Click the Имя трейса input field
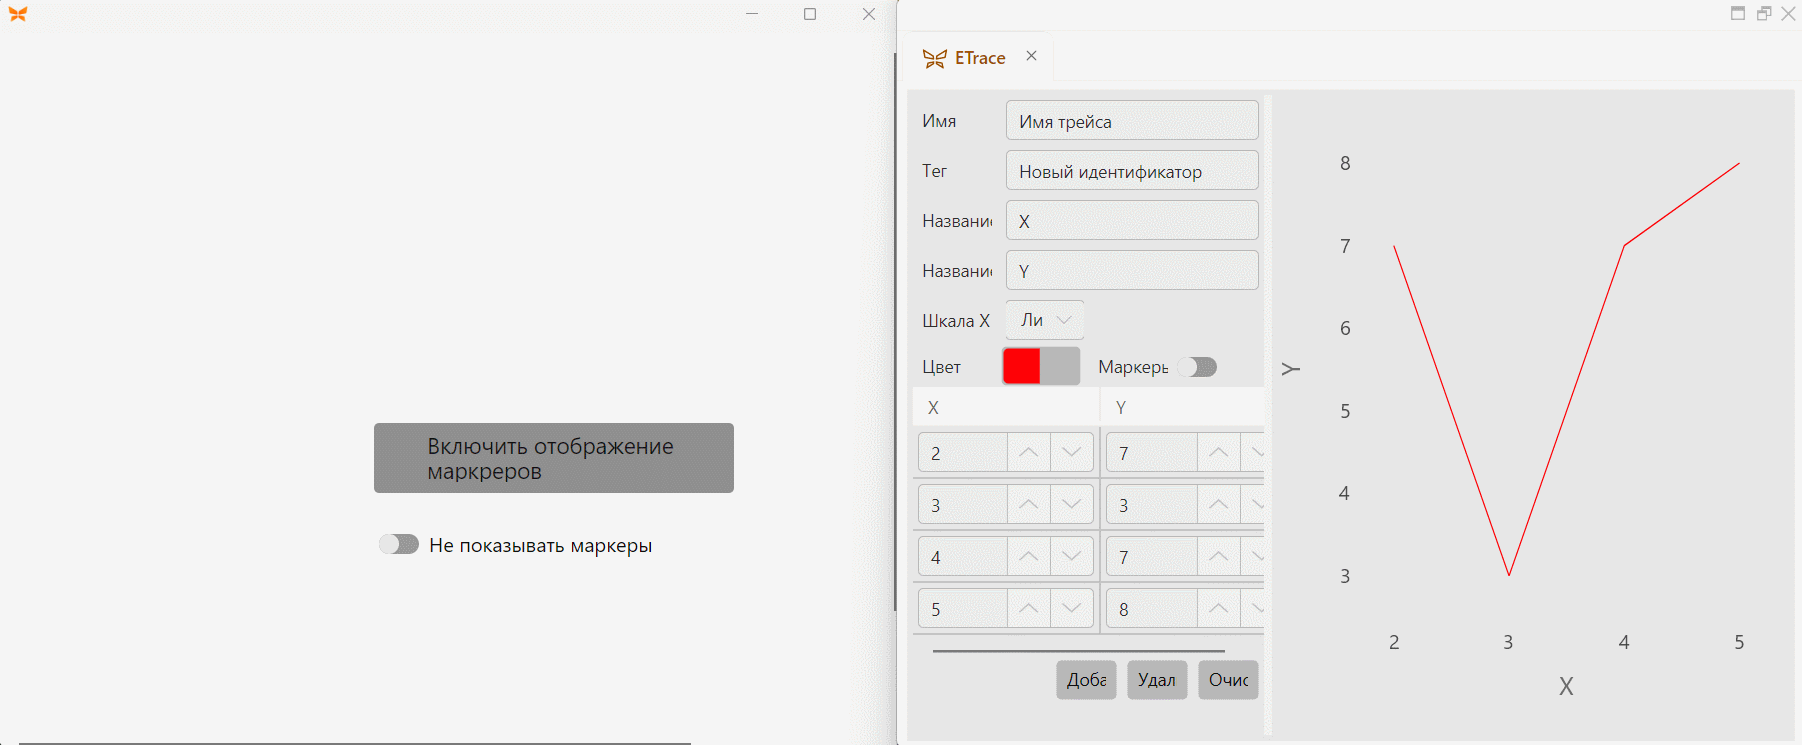Screen dimensions: 1802x745 [x=1132, y=121]
